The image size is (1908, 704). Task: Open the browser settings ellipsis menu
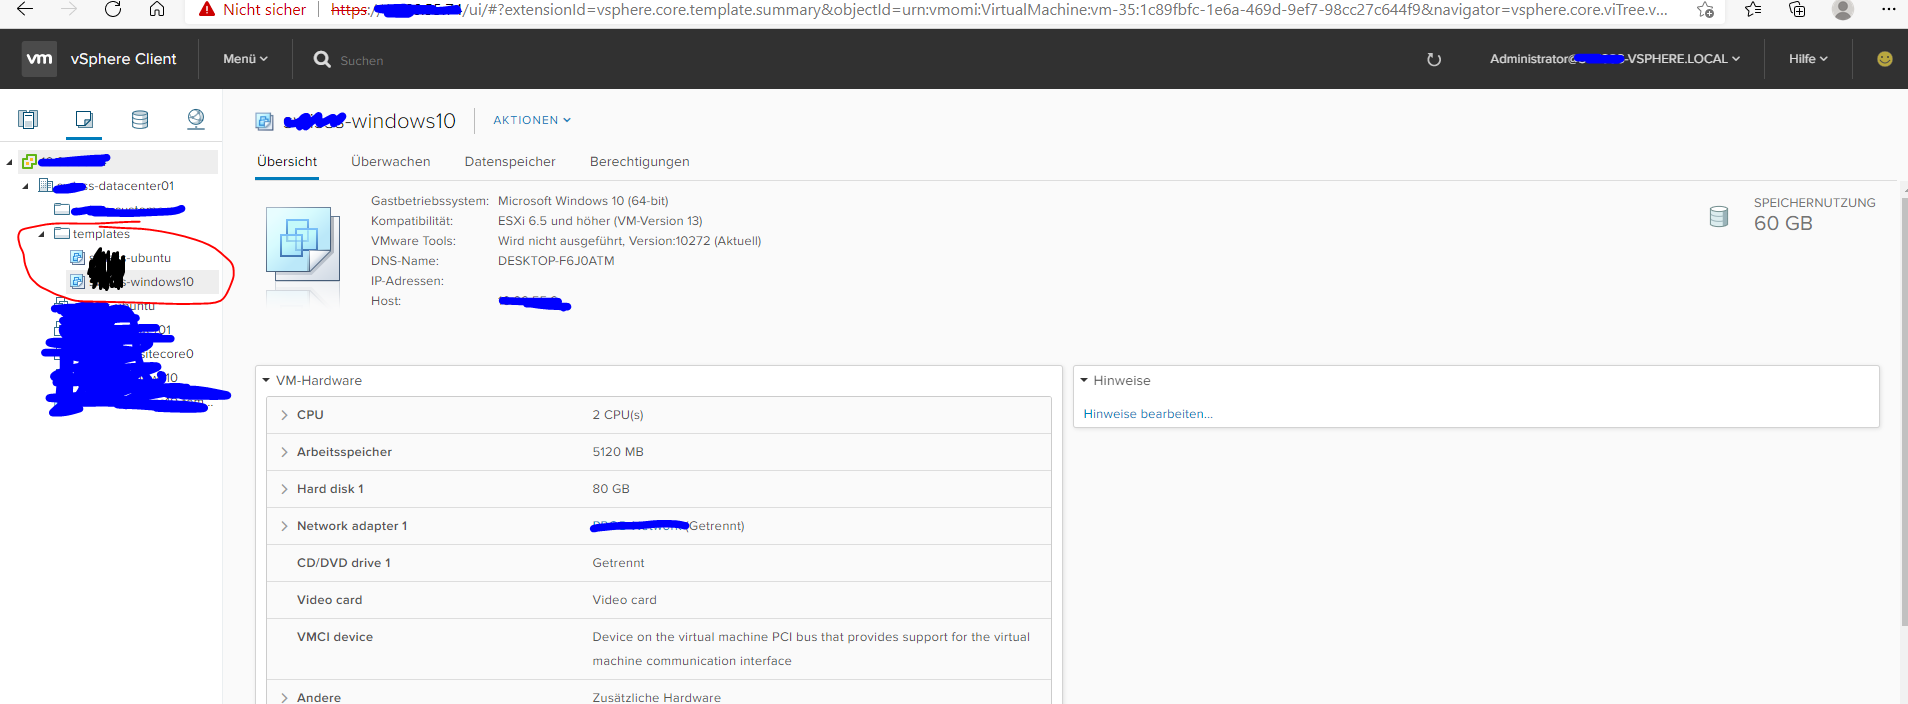click(x=1888, y=9)
